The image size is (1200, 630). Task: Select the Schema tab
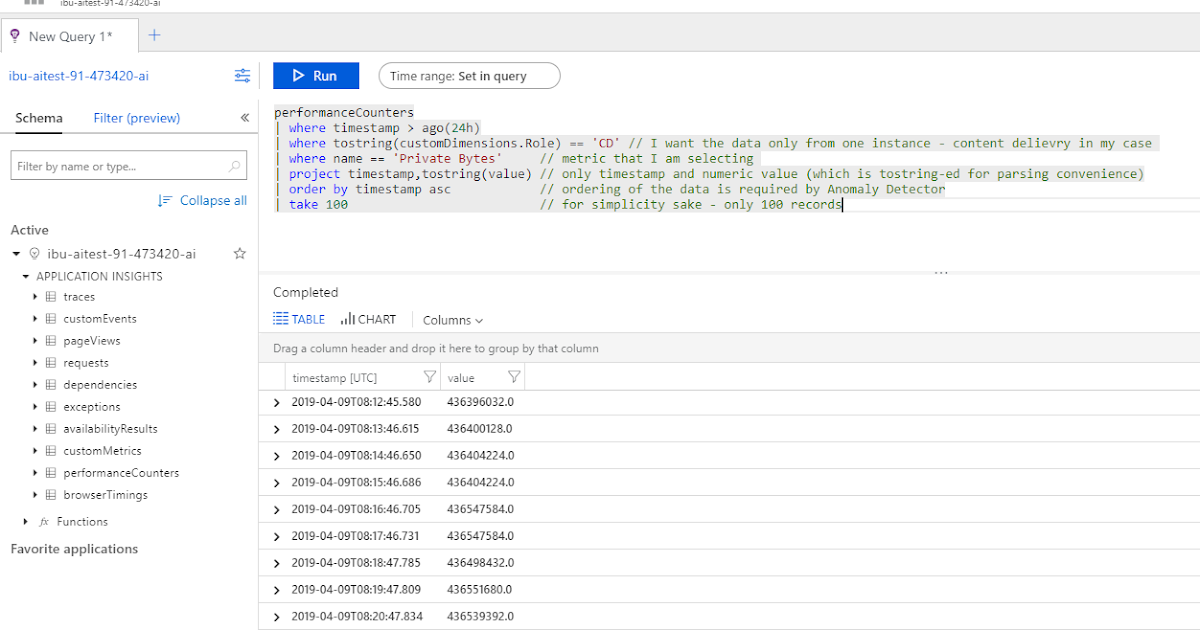pos(39,117)
